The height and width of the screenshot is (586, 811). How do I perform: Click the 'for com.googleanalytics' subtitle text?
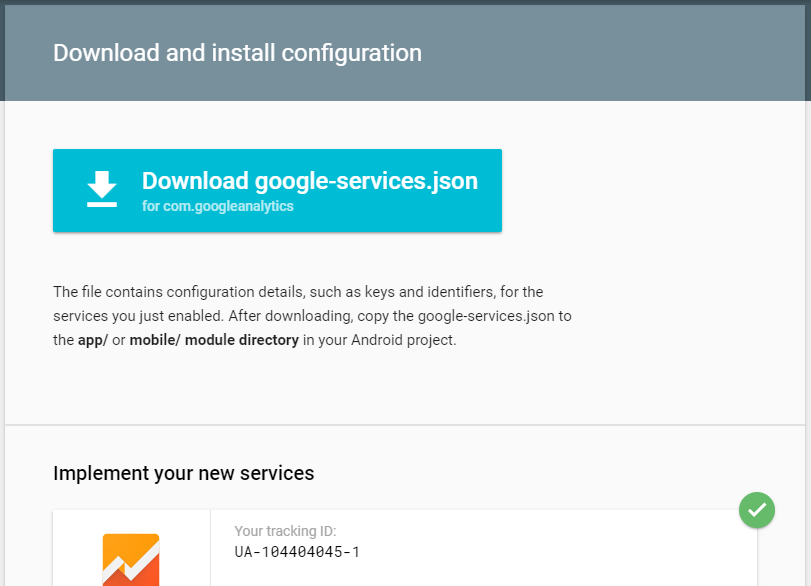[218, 206]
